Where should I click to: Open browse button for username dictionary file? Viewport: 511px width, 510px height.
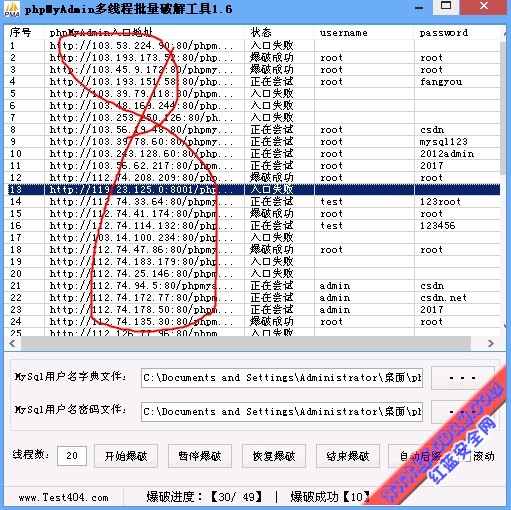point(462,378)
